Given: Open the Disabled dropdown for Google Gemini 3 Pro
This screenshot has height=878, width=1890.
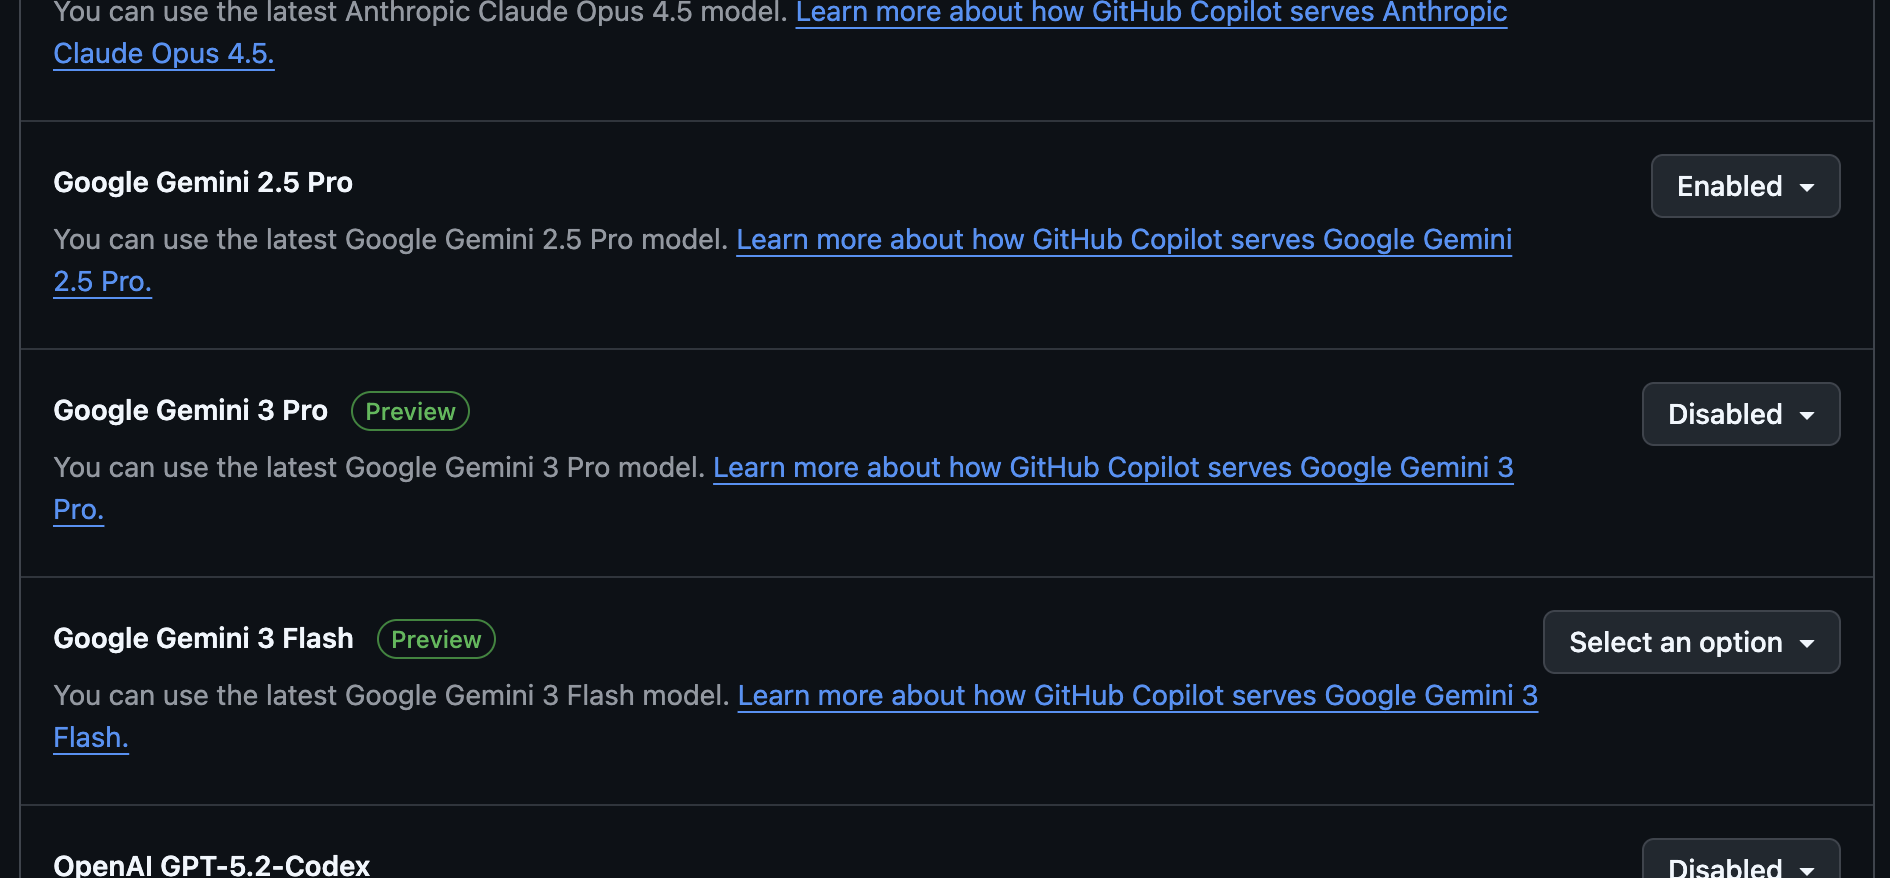Looking at the screenshot, I should tap(1740, 414).
